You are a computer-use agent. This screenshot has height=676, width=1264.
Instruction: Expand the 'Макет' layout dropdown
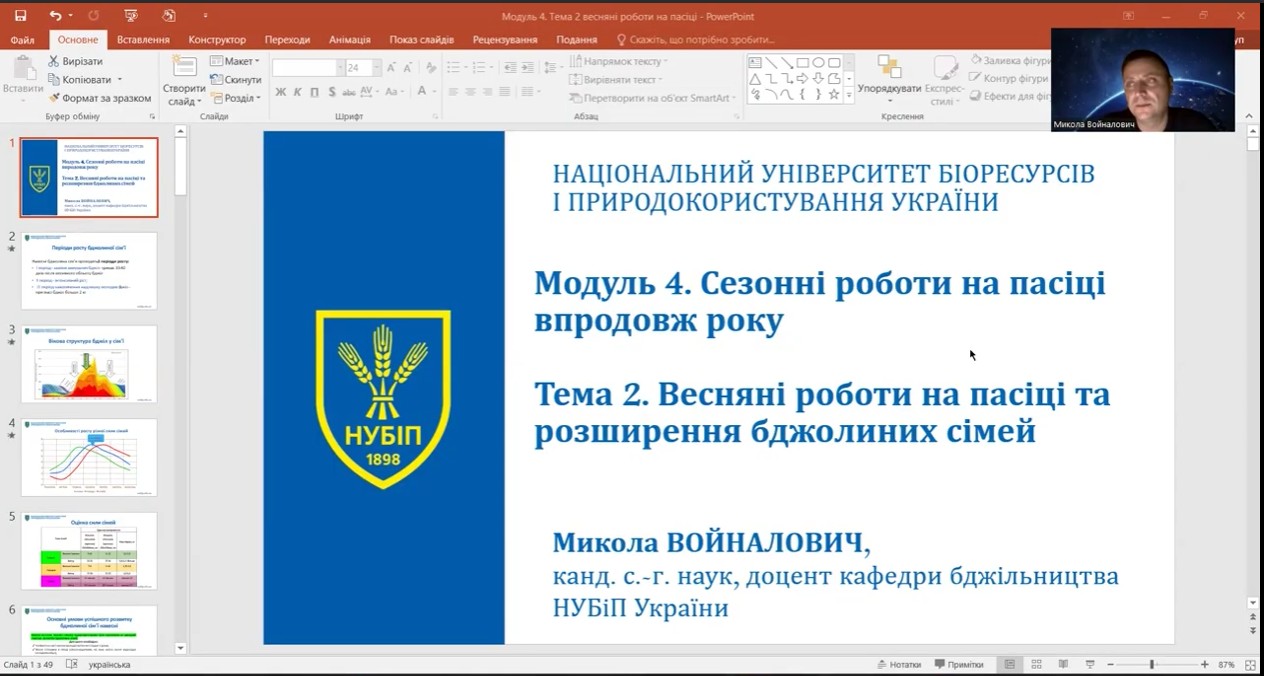point(236,61)
